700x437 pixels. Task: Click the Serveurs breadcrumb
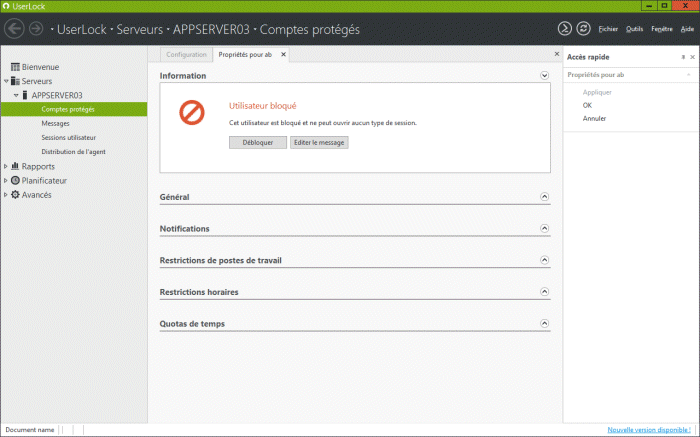(x=140, y=29)
